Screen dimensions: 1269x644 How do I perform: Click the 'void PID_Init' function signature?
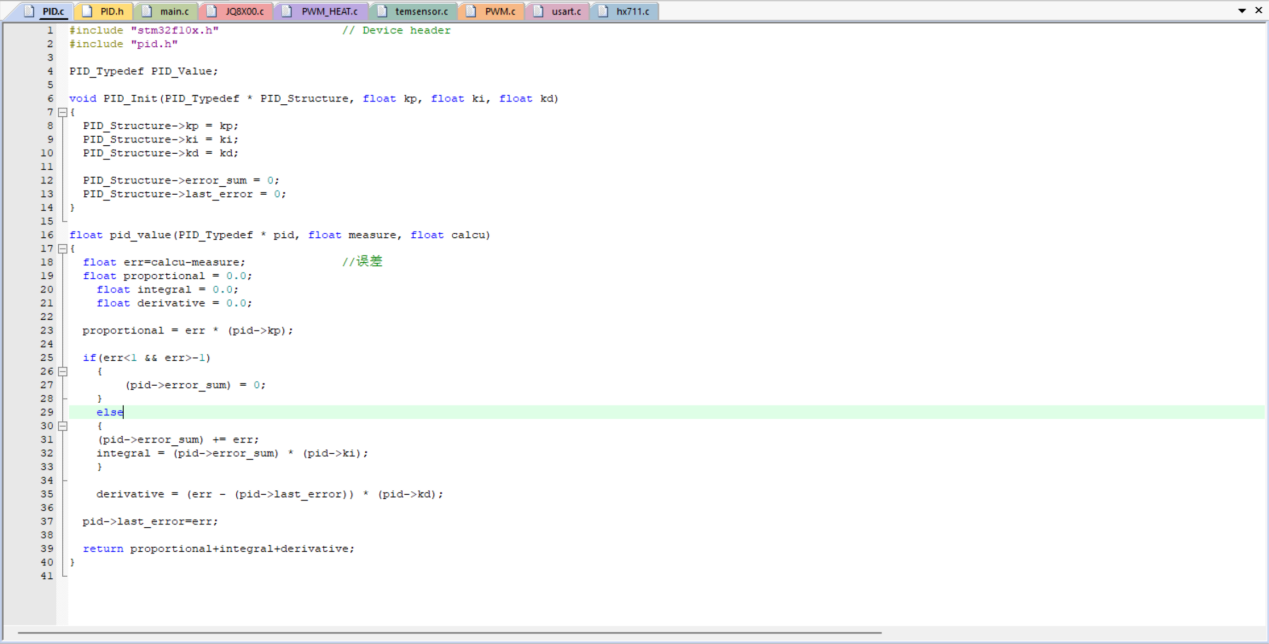tap(314, 99)
